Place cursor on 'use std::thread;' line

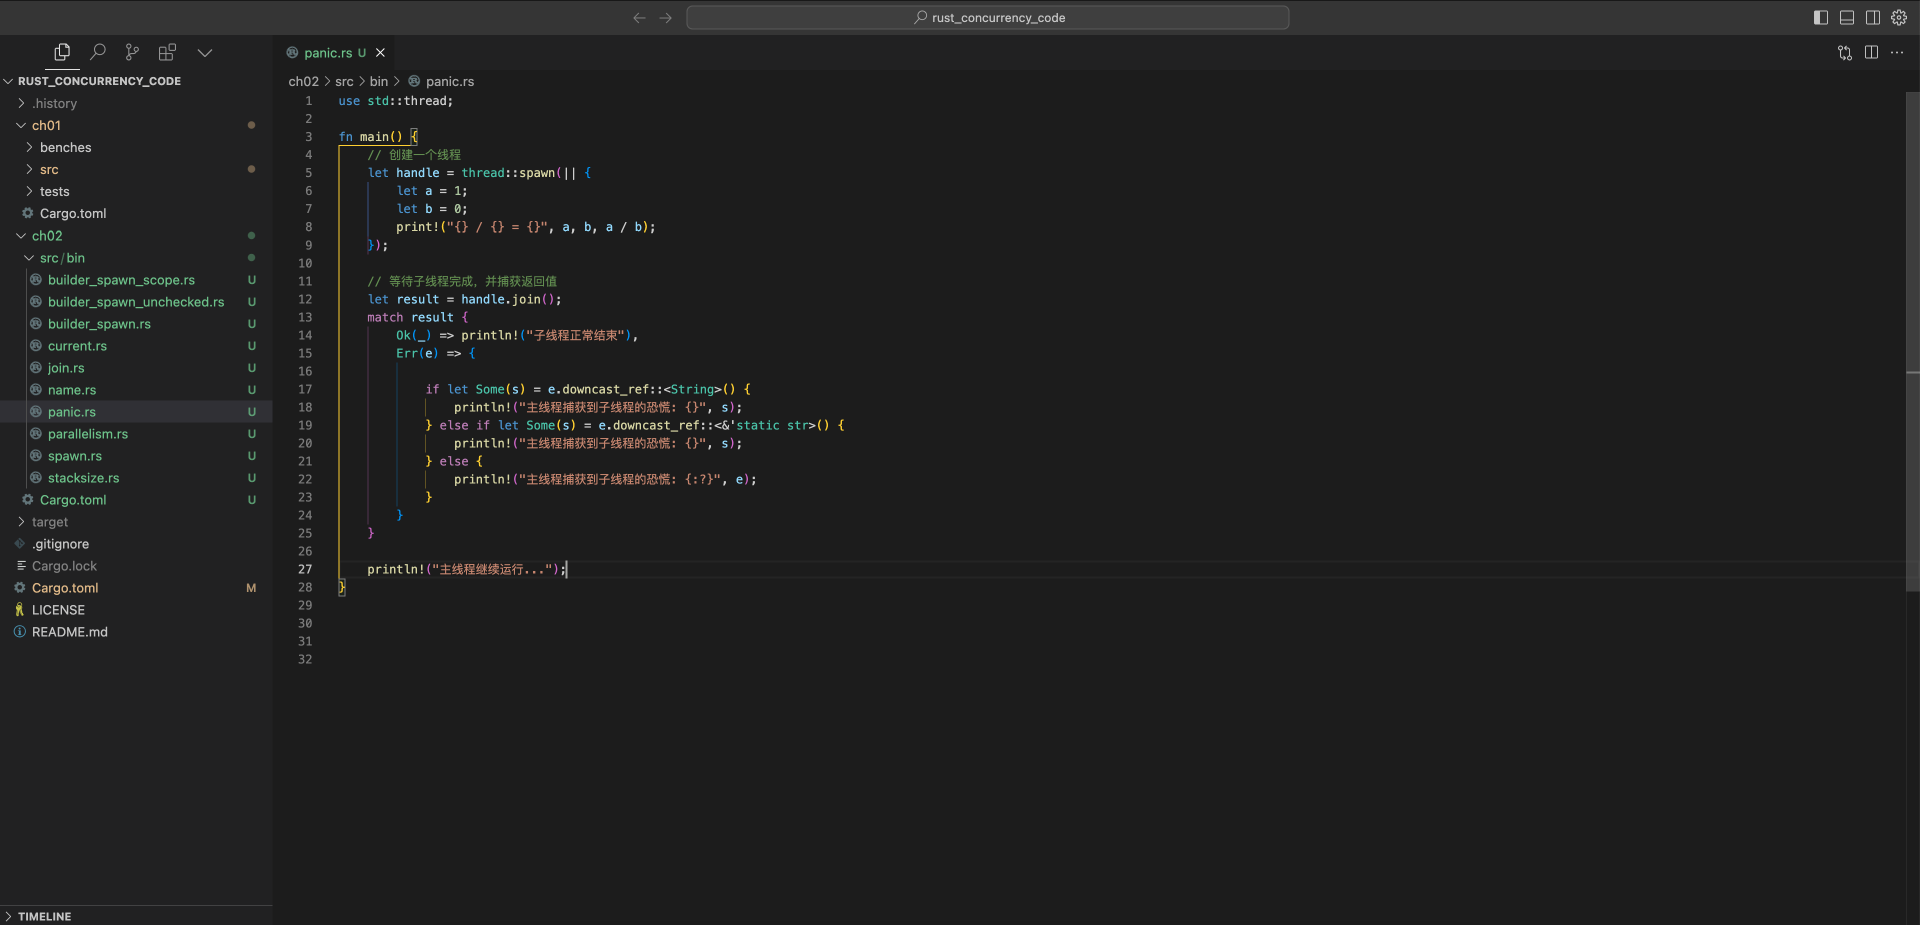(x=395, y=101)
